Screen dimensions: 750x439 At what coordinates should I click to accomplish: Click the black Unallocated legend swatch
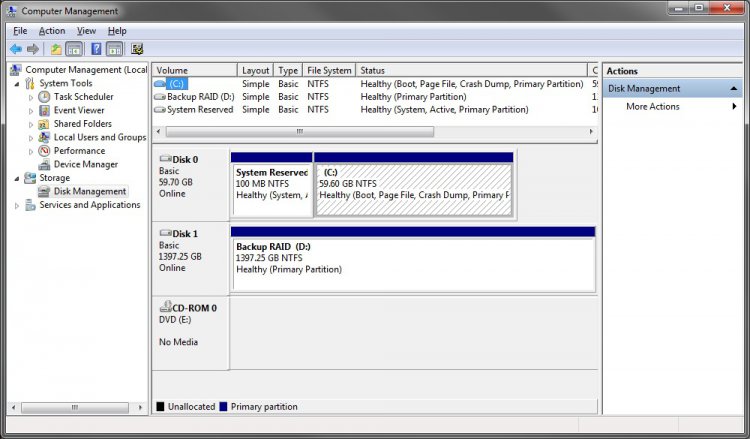pyautogui.click(x=160, y=406)
